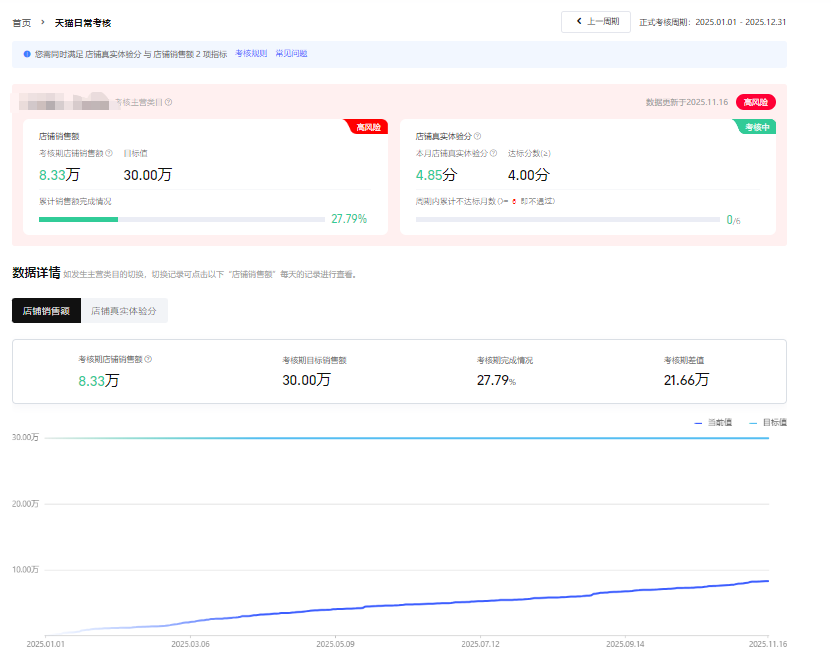Open the 常见问题 link
Screen dimensions: 831x661
pos(291,54)
